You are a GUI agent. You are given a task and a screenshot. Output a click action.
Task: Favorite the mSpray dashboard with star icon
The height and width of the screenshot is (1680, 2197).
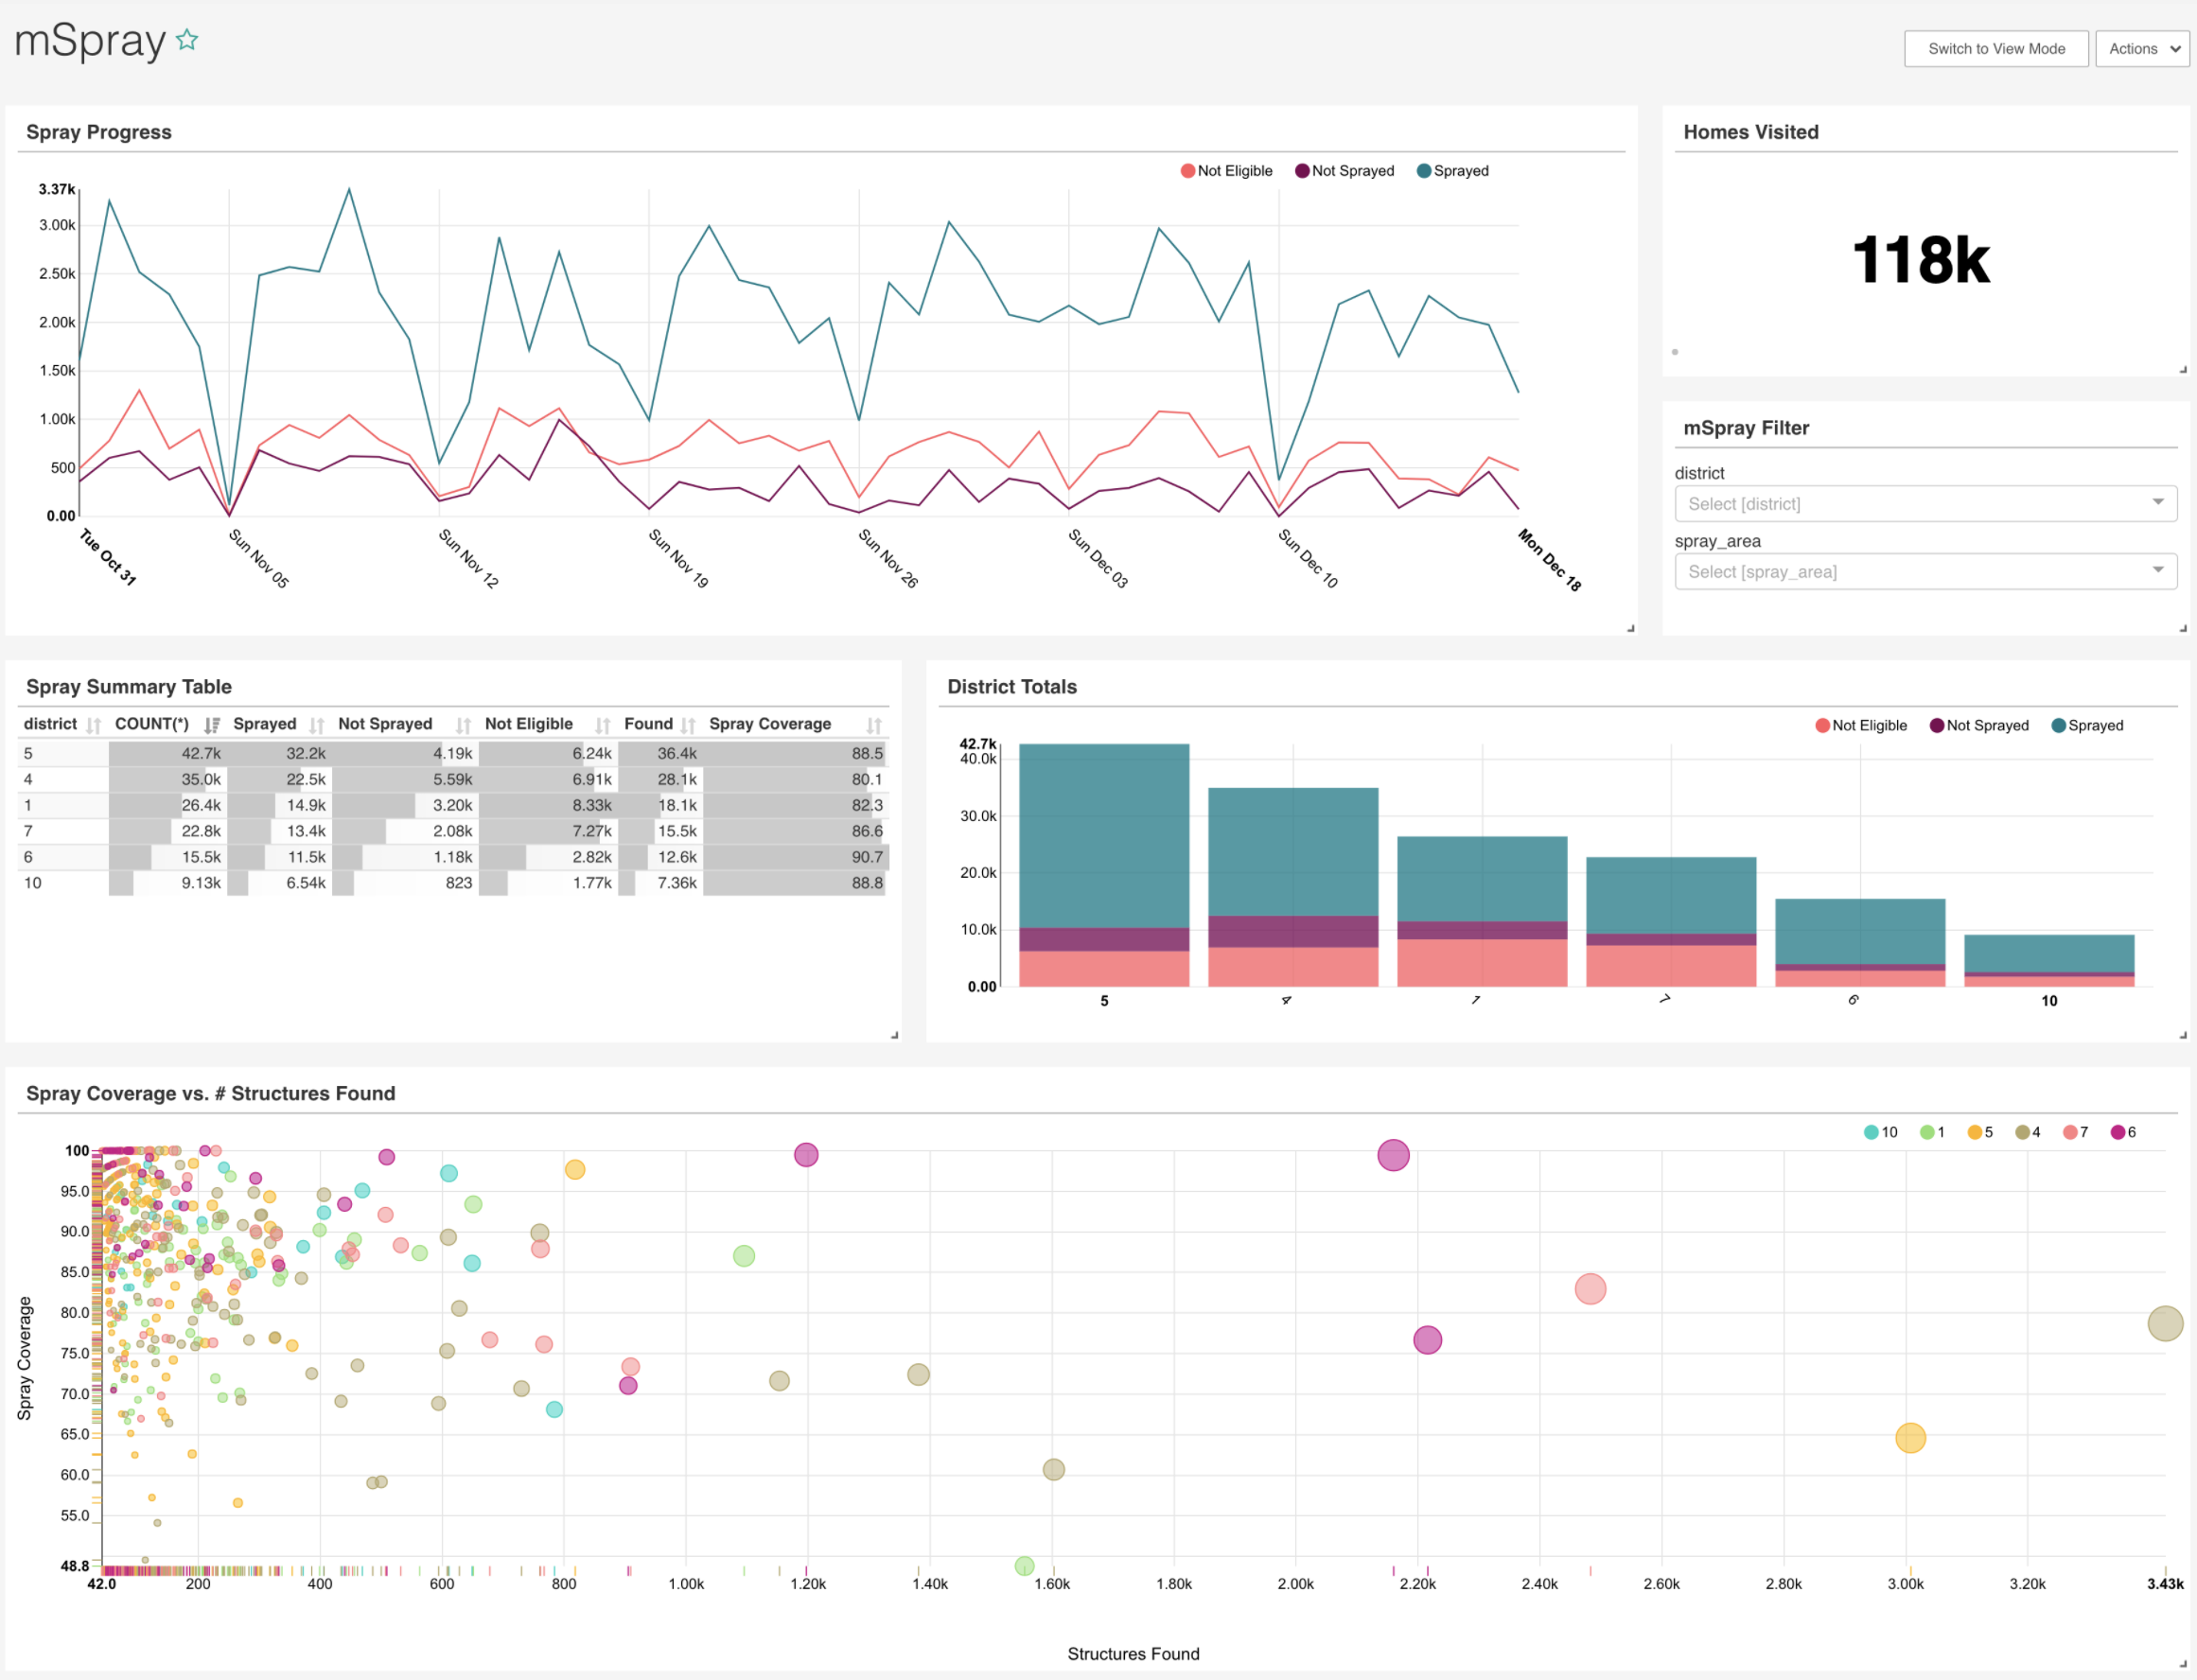point(187,40)
